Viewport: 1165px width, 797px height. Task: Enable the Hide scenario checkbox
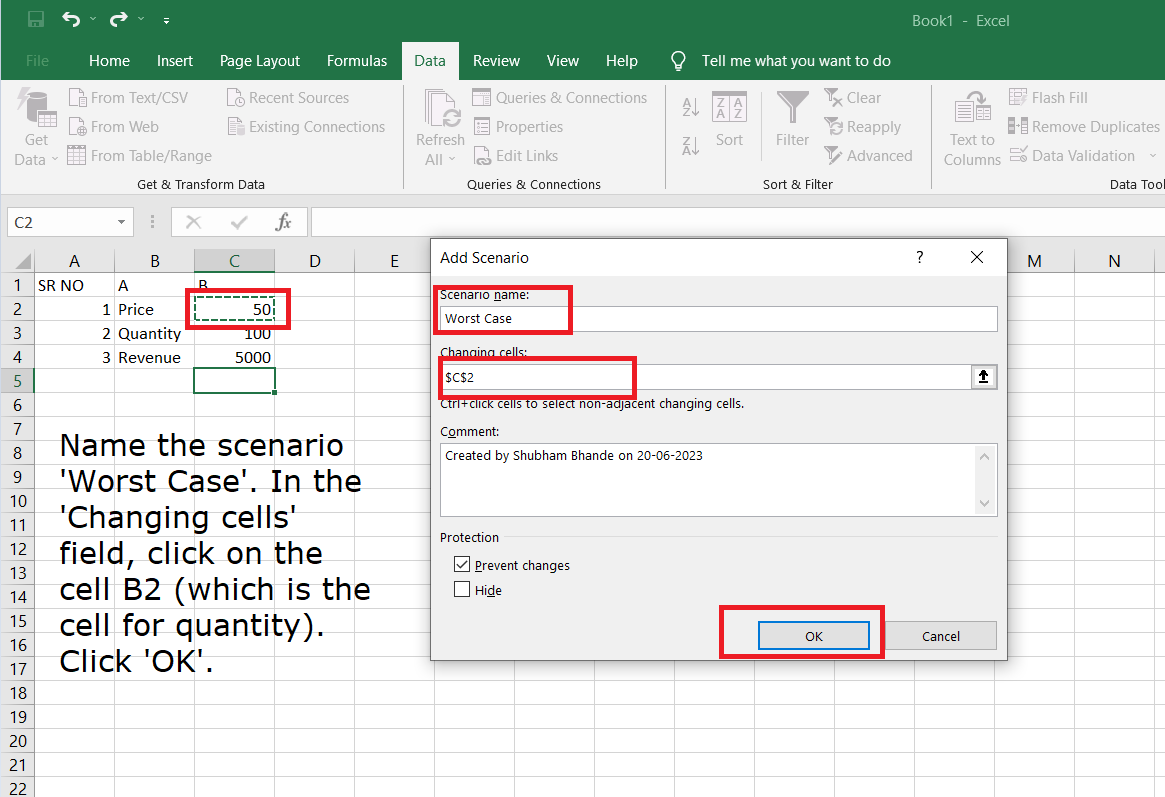tap(461, 590)
